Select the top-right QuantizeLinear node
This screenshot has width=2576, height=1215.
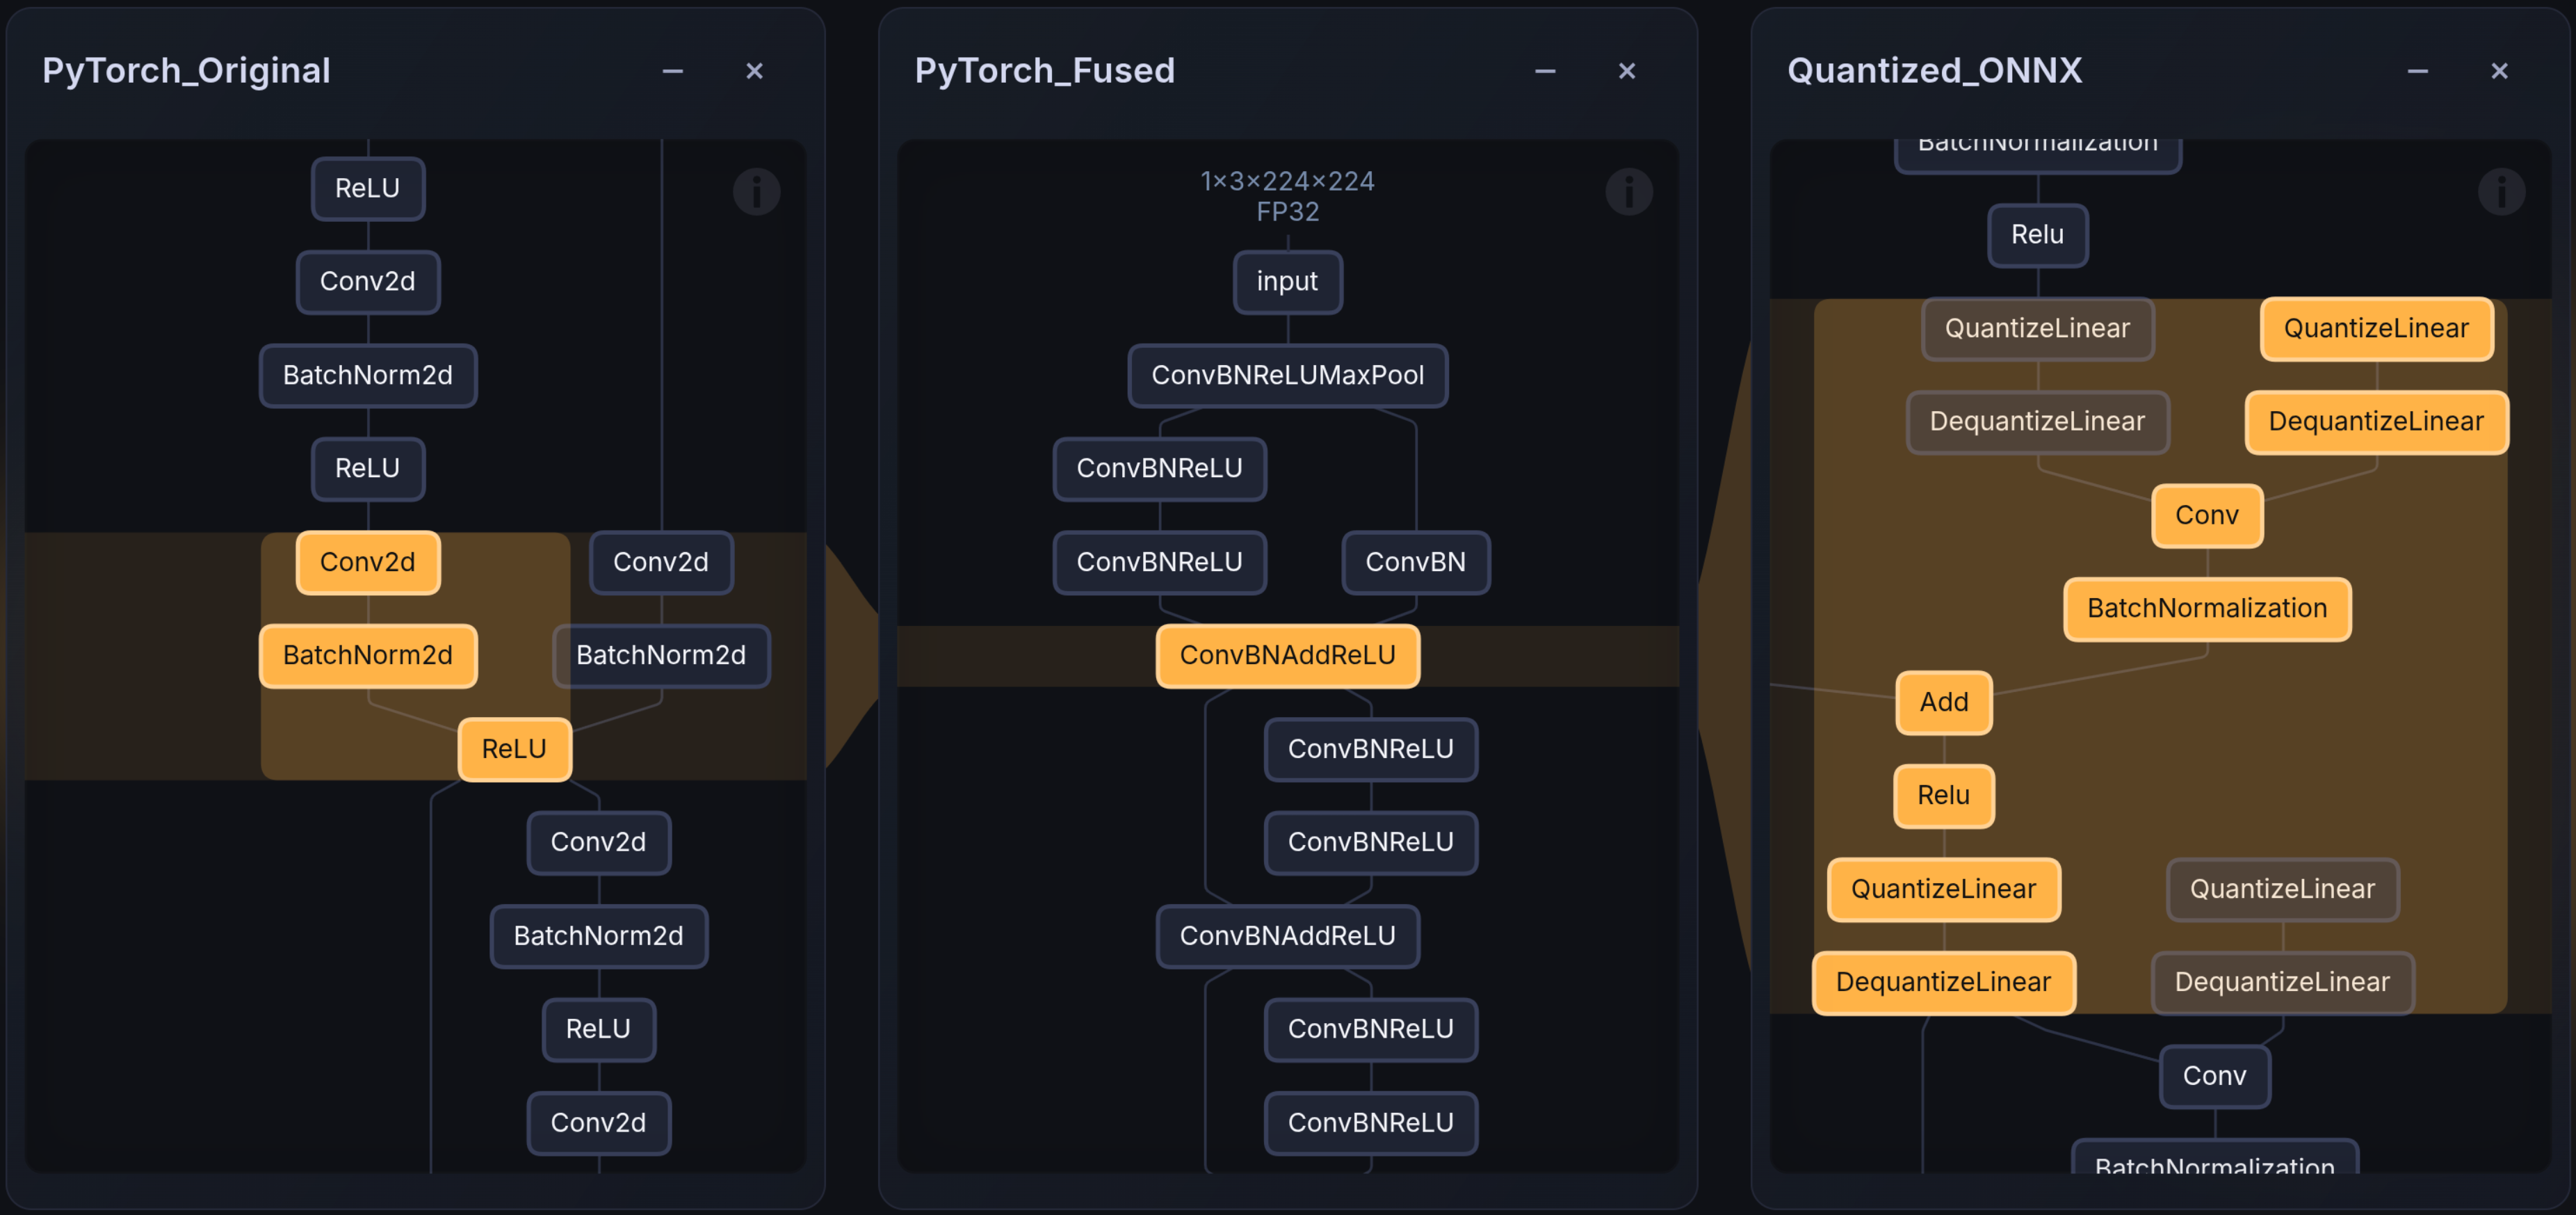tap(2376, 328)
